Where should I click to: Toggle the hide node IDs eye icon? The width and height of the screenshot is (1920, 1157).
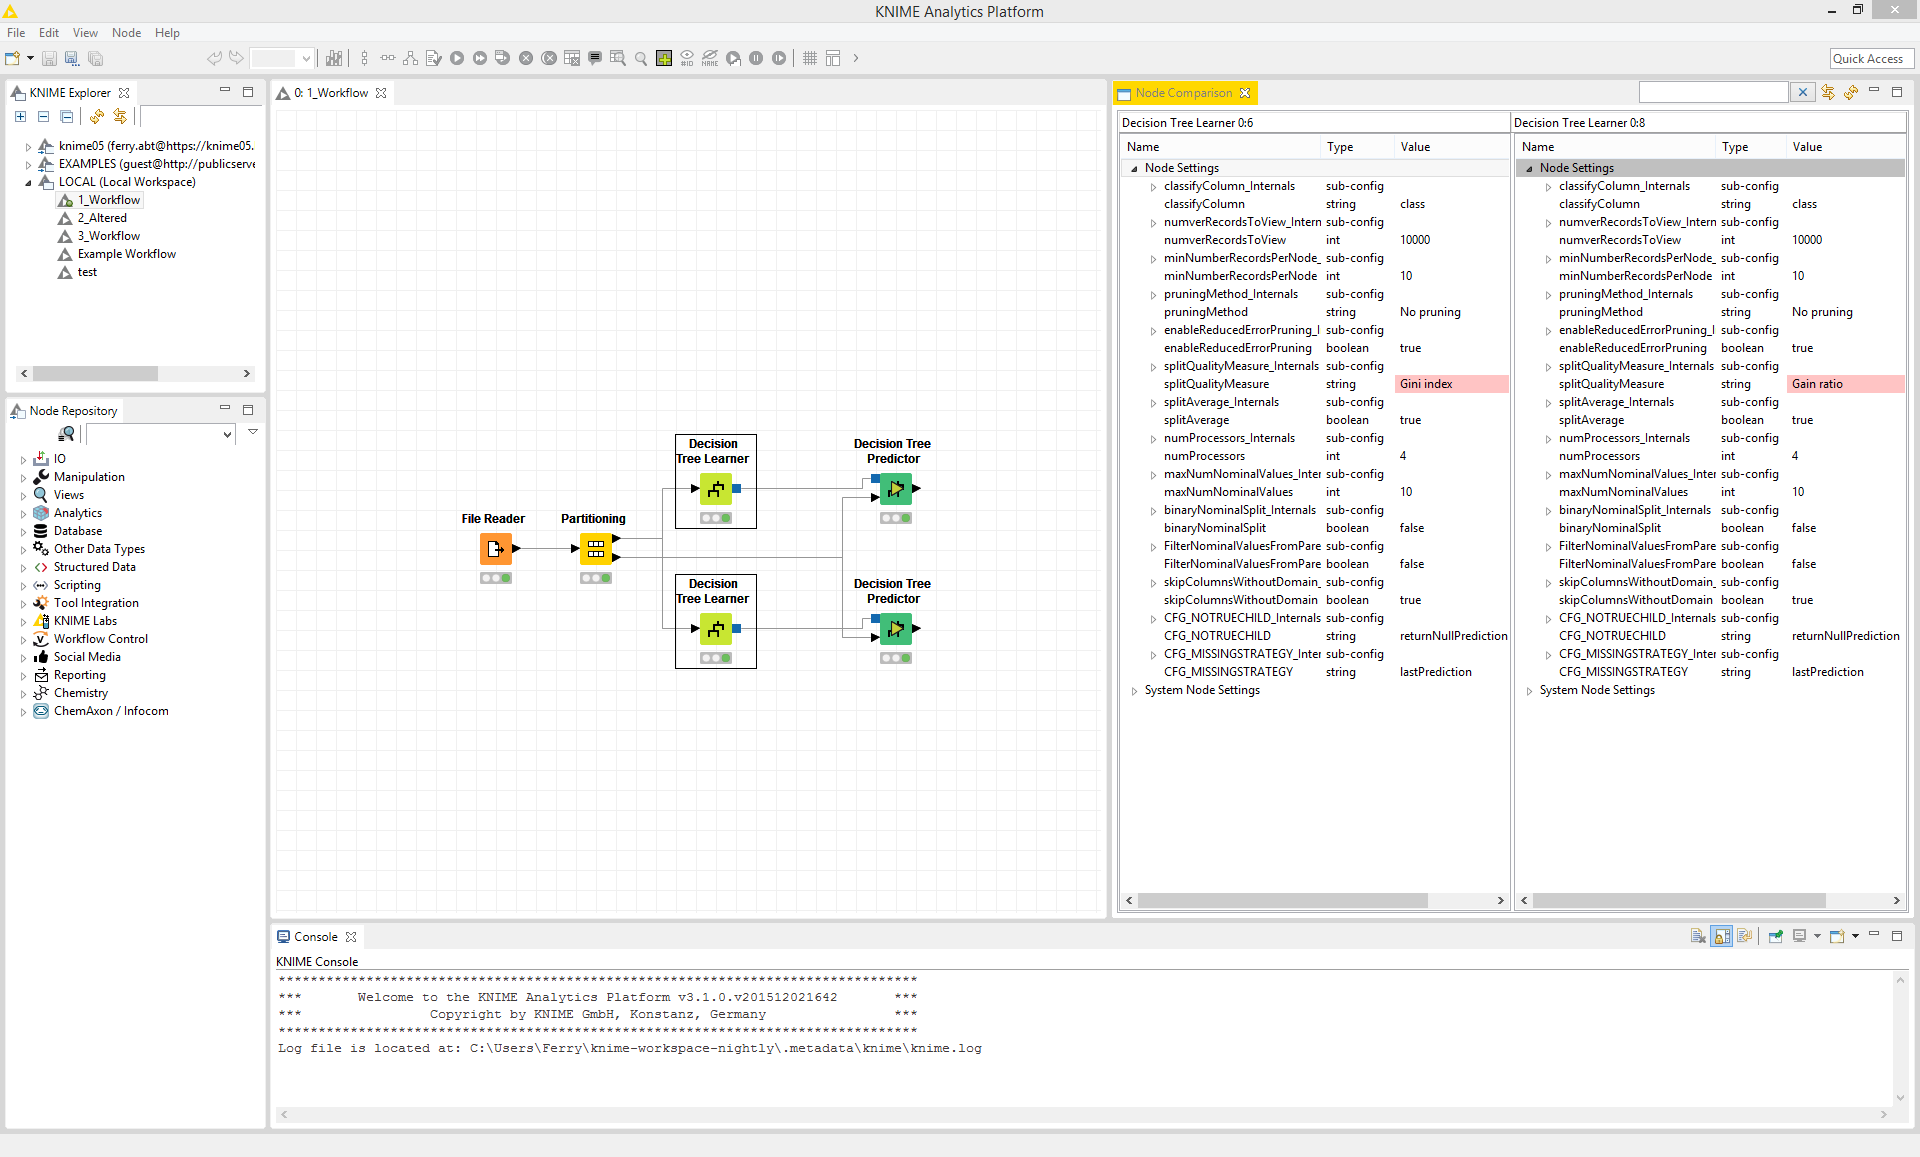point(687,58)
